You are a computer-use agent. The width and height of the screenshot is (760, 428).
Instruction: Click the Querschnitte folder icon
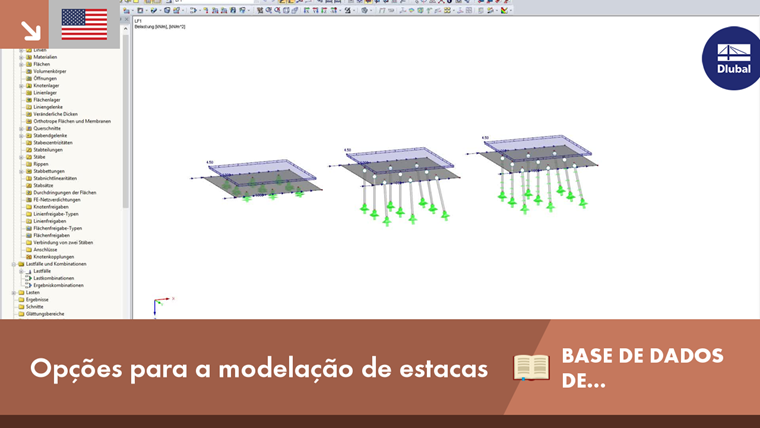coord(29,128)
